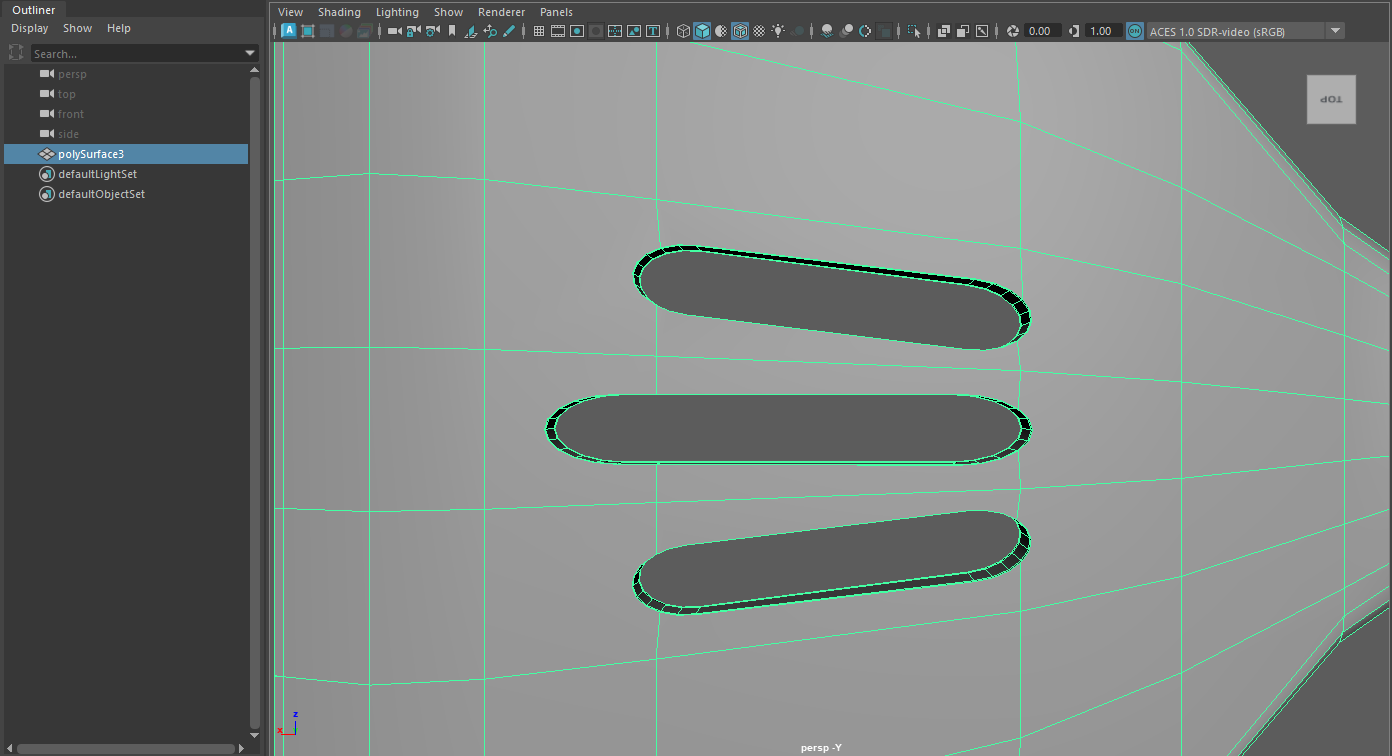The height and width of the screenshot is (756, 1392).
Task: Toggle the Gate mask icon
Action: [x=596, y=31]
